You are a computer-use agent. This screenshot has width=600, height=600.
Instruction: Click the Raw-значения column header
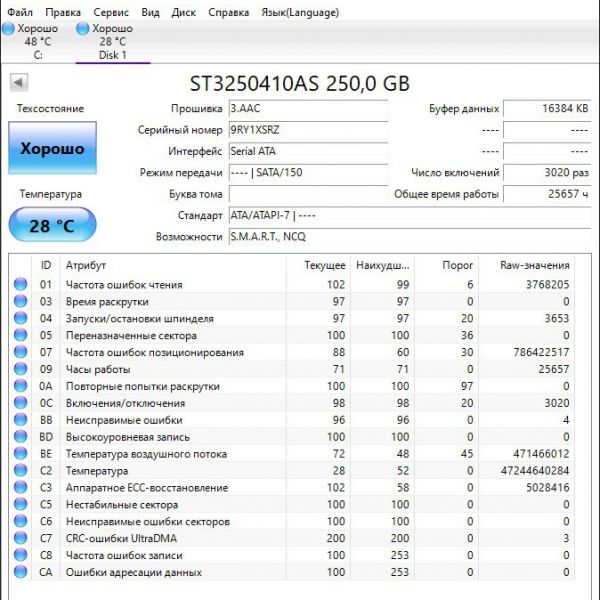527,265
